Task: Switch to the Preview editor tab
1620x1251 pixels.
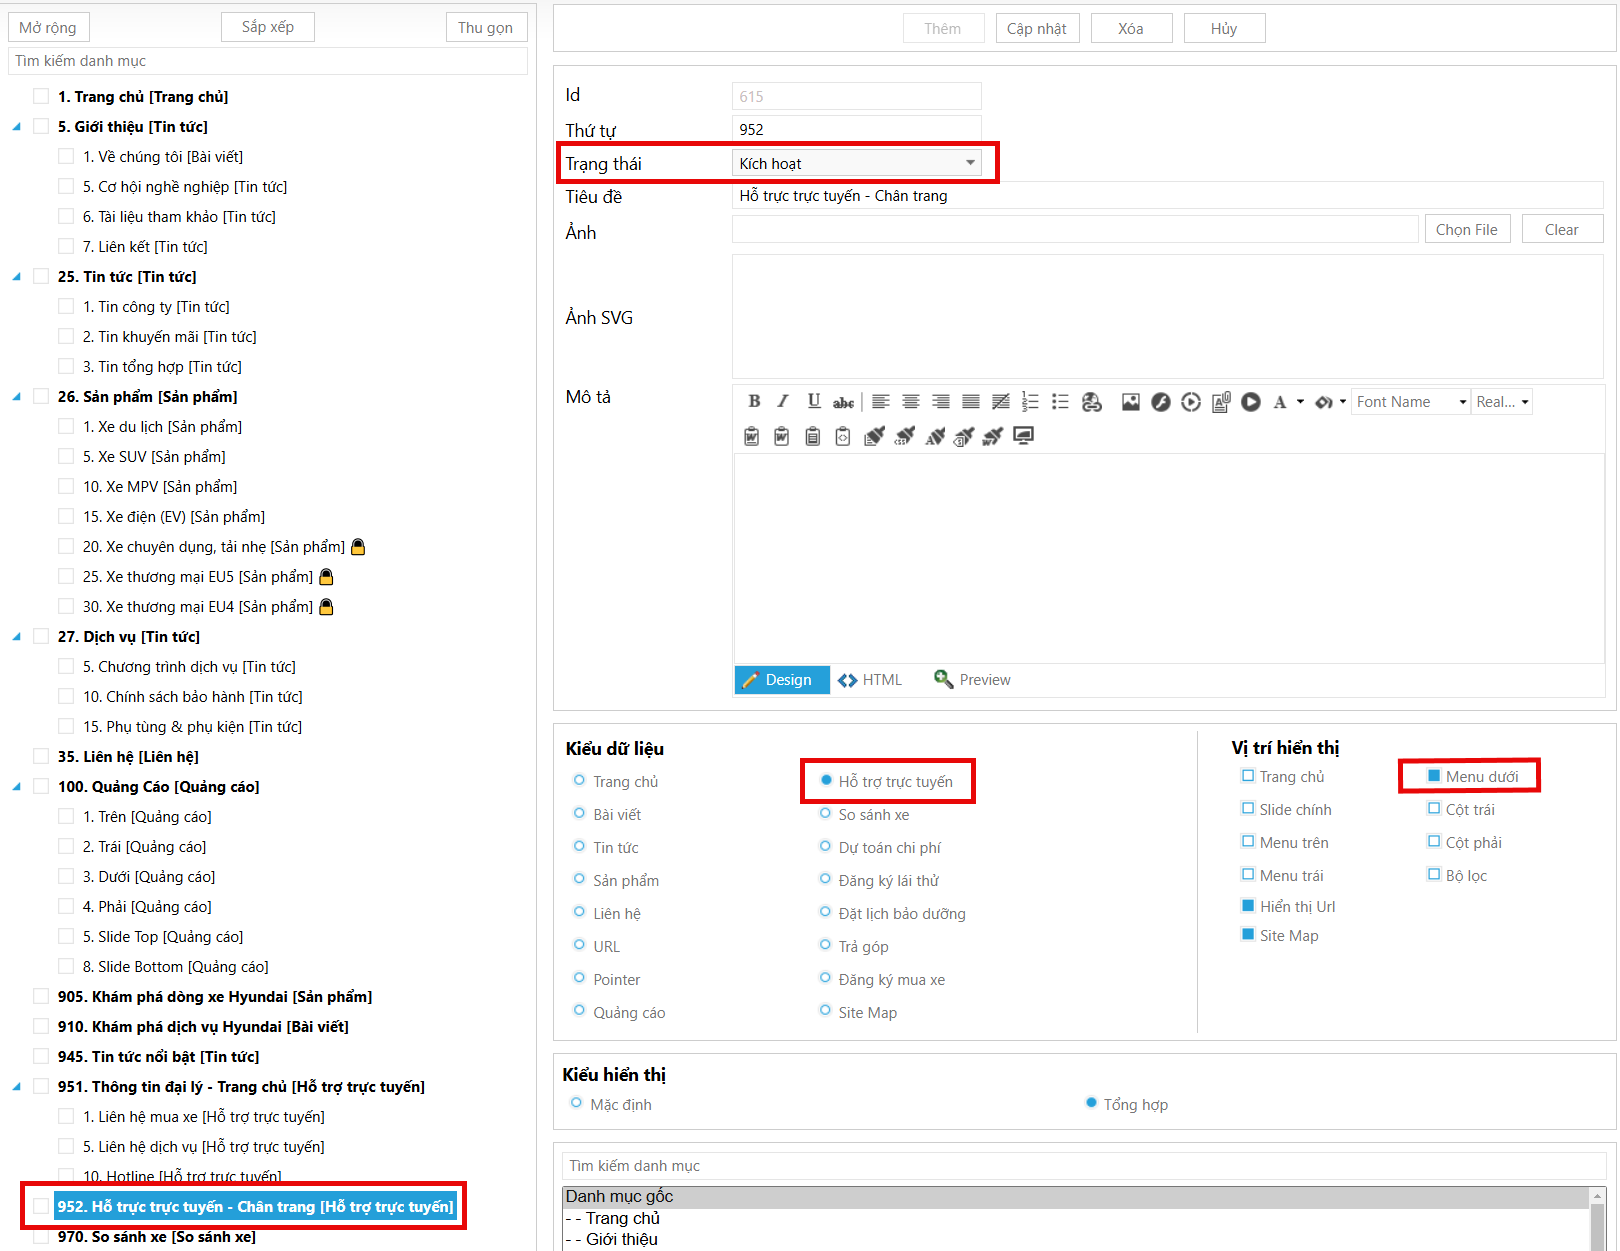Action: 972,680
